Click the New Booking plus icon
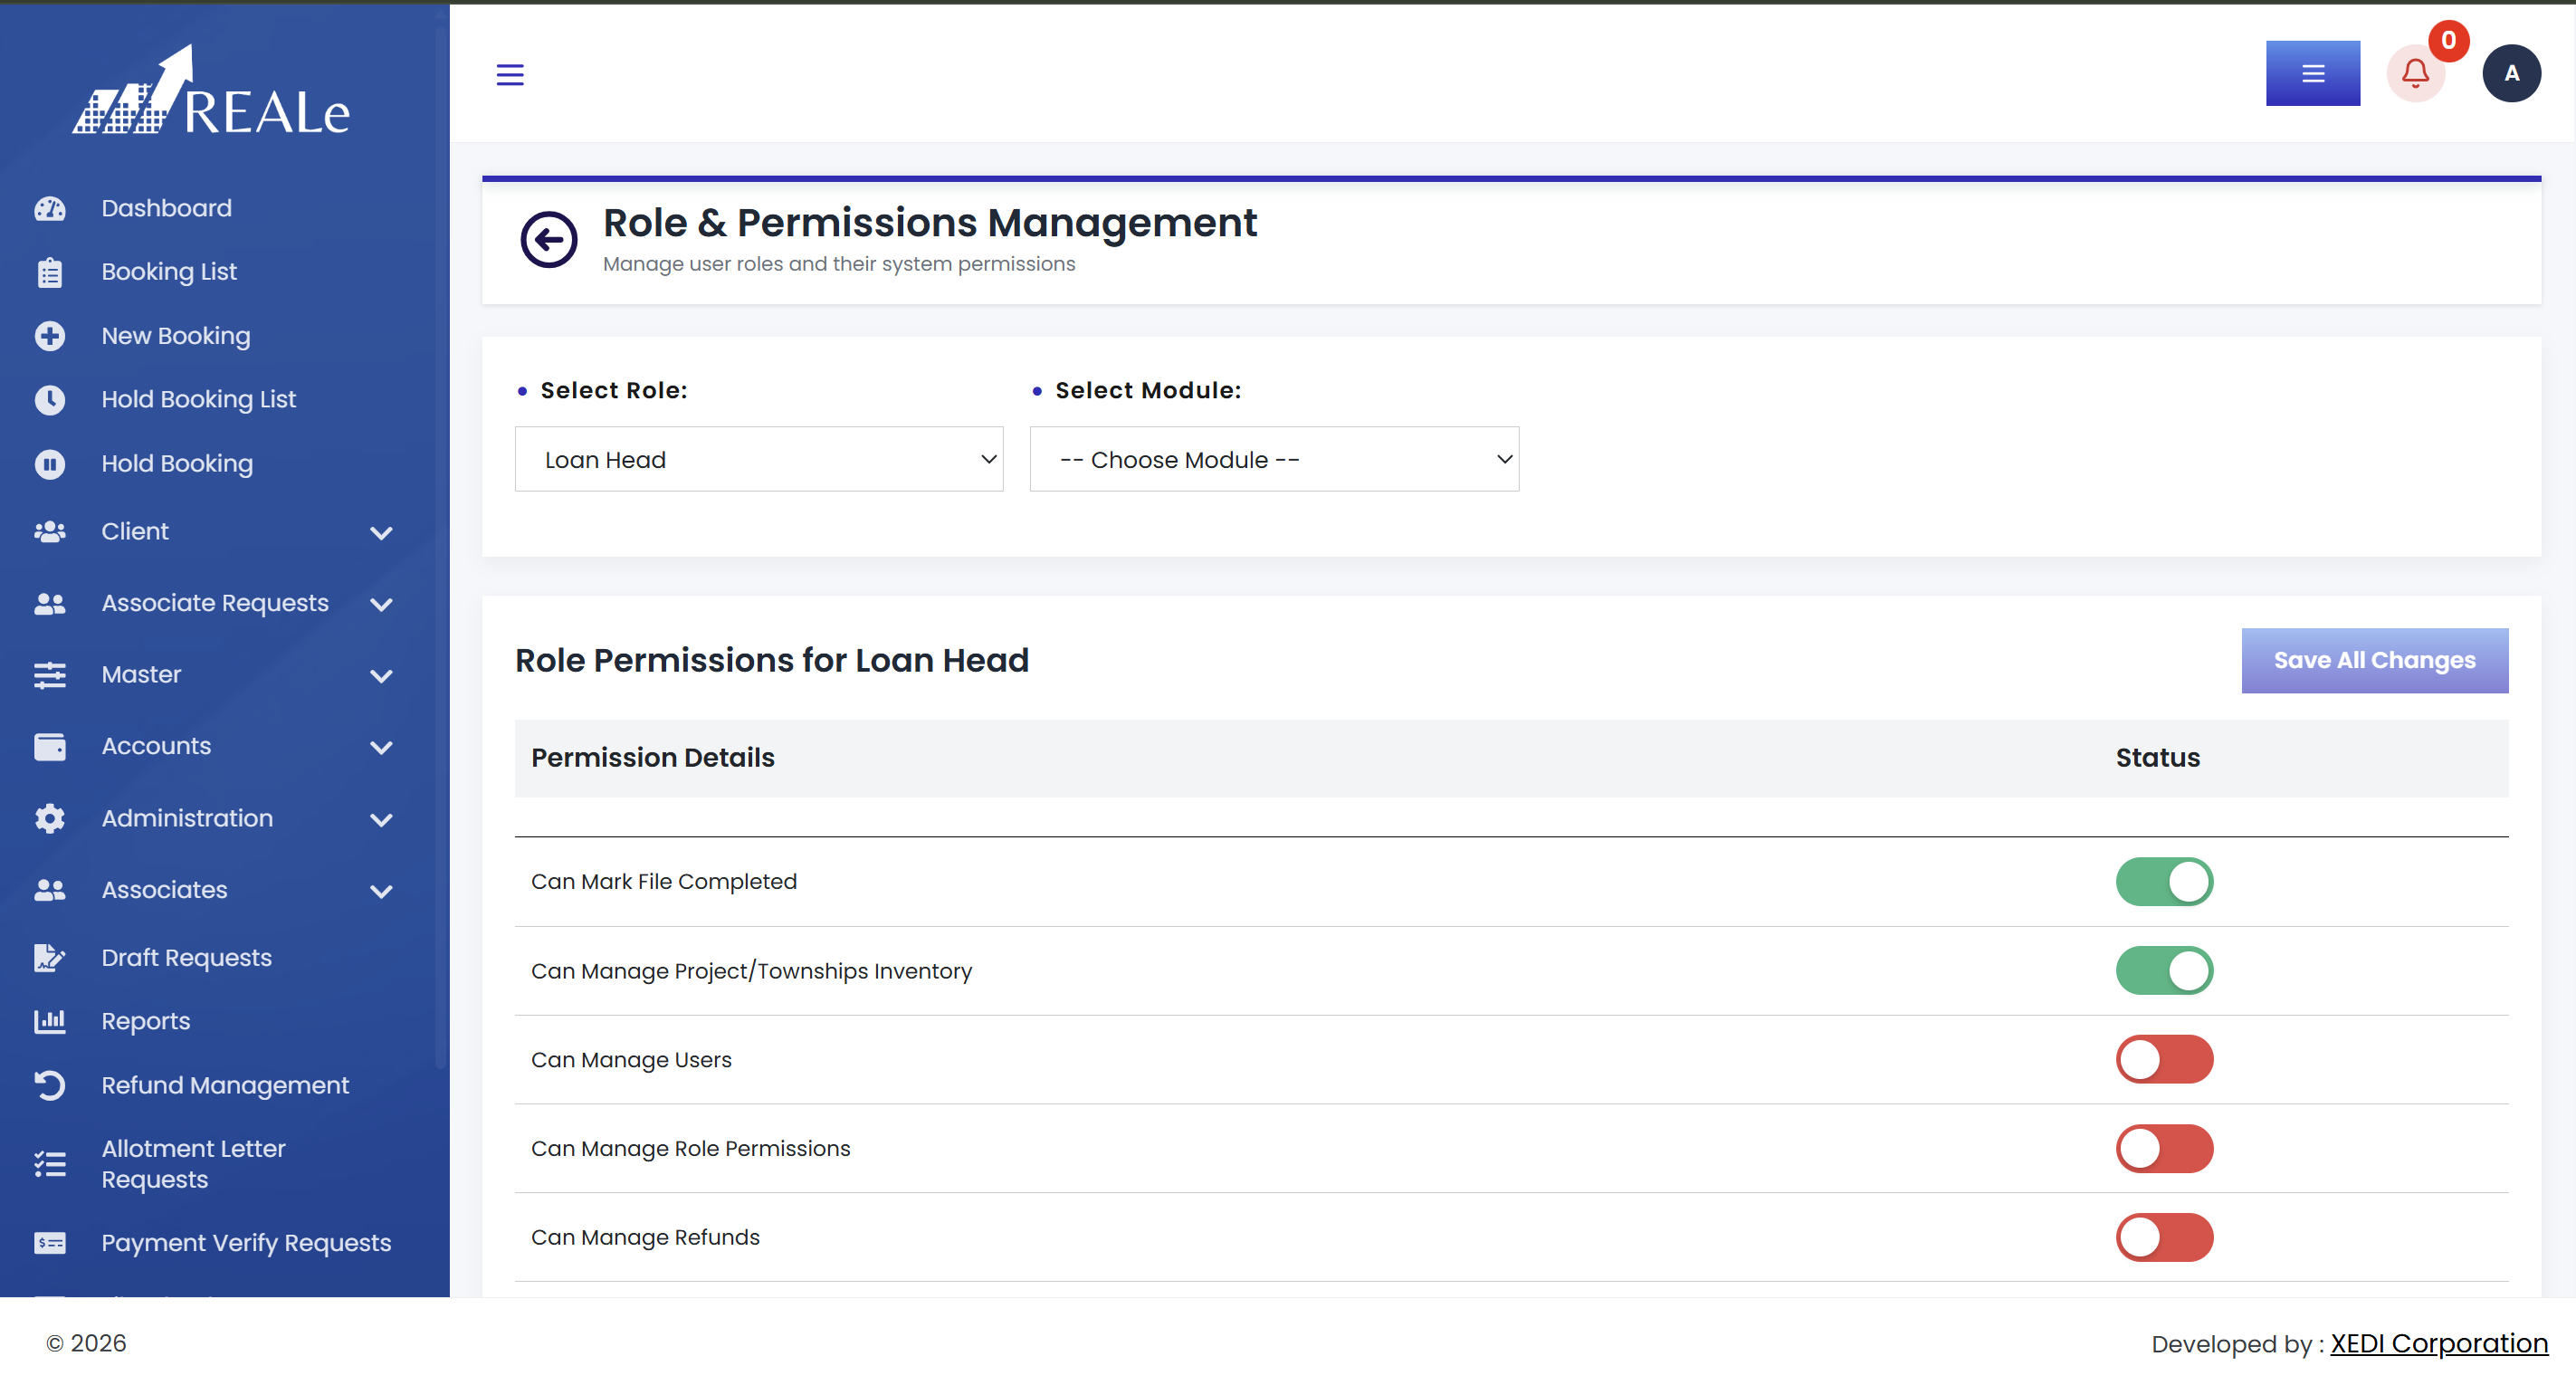This screenshot has width=2576, height=1385. pyautogui.click(x=49, y=336)
